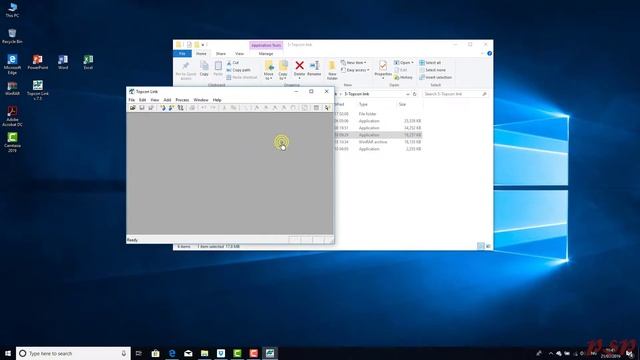The image size is (640, 360).
Task: Click the last toolbar icon in Topcon Link
Action: pyautogui.click(x=327, y=108)
